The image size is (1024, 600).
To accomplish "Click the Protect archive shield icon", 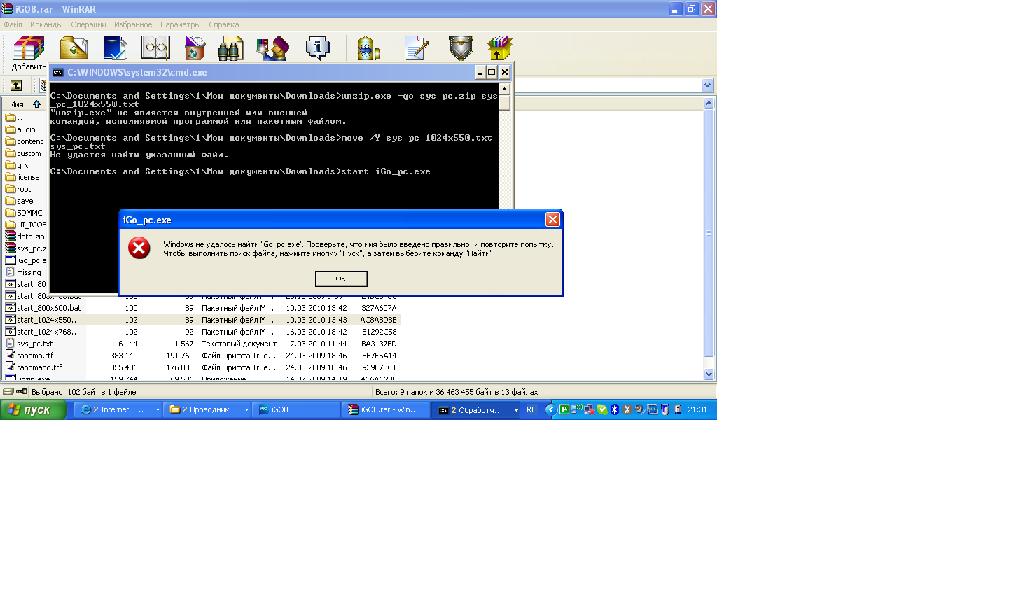I will (x=460, y=48).
